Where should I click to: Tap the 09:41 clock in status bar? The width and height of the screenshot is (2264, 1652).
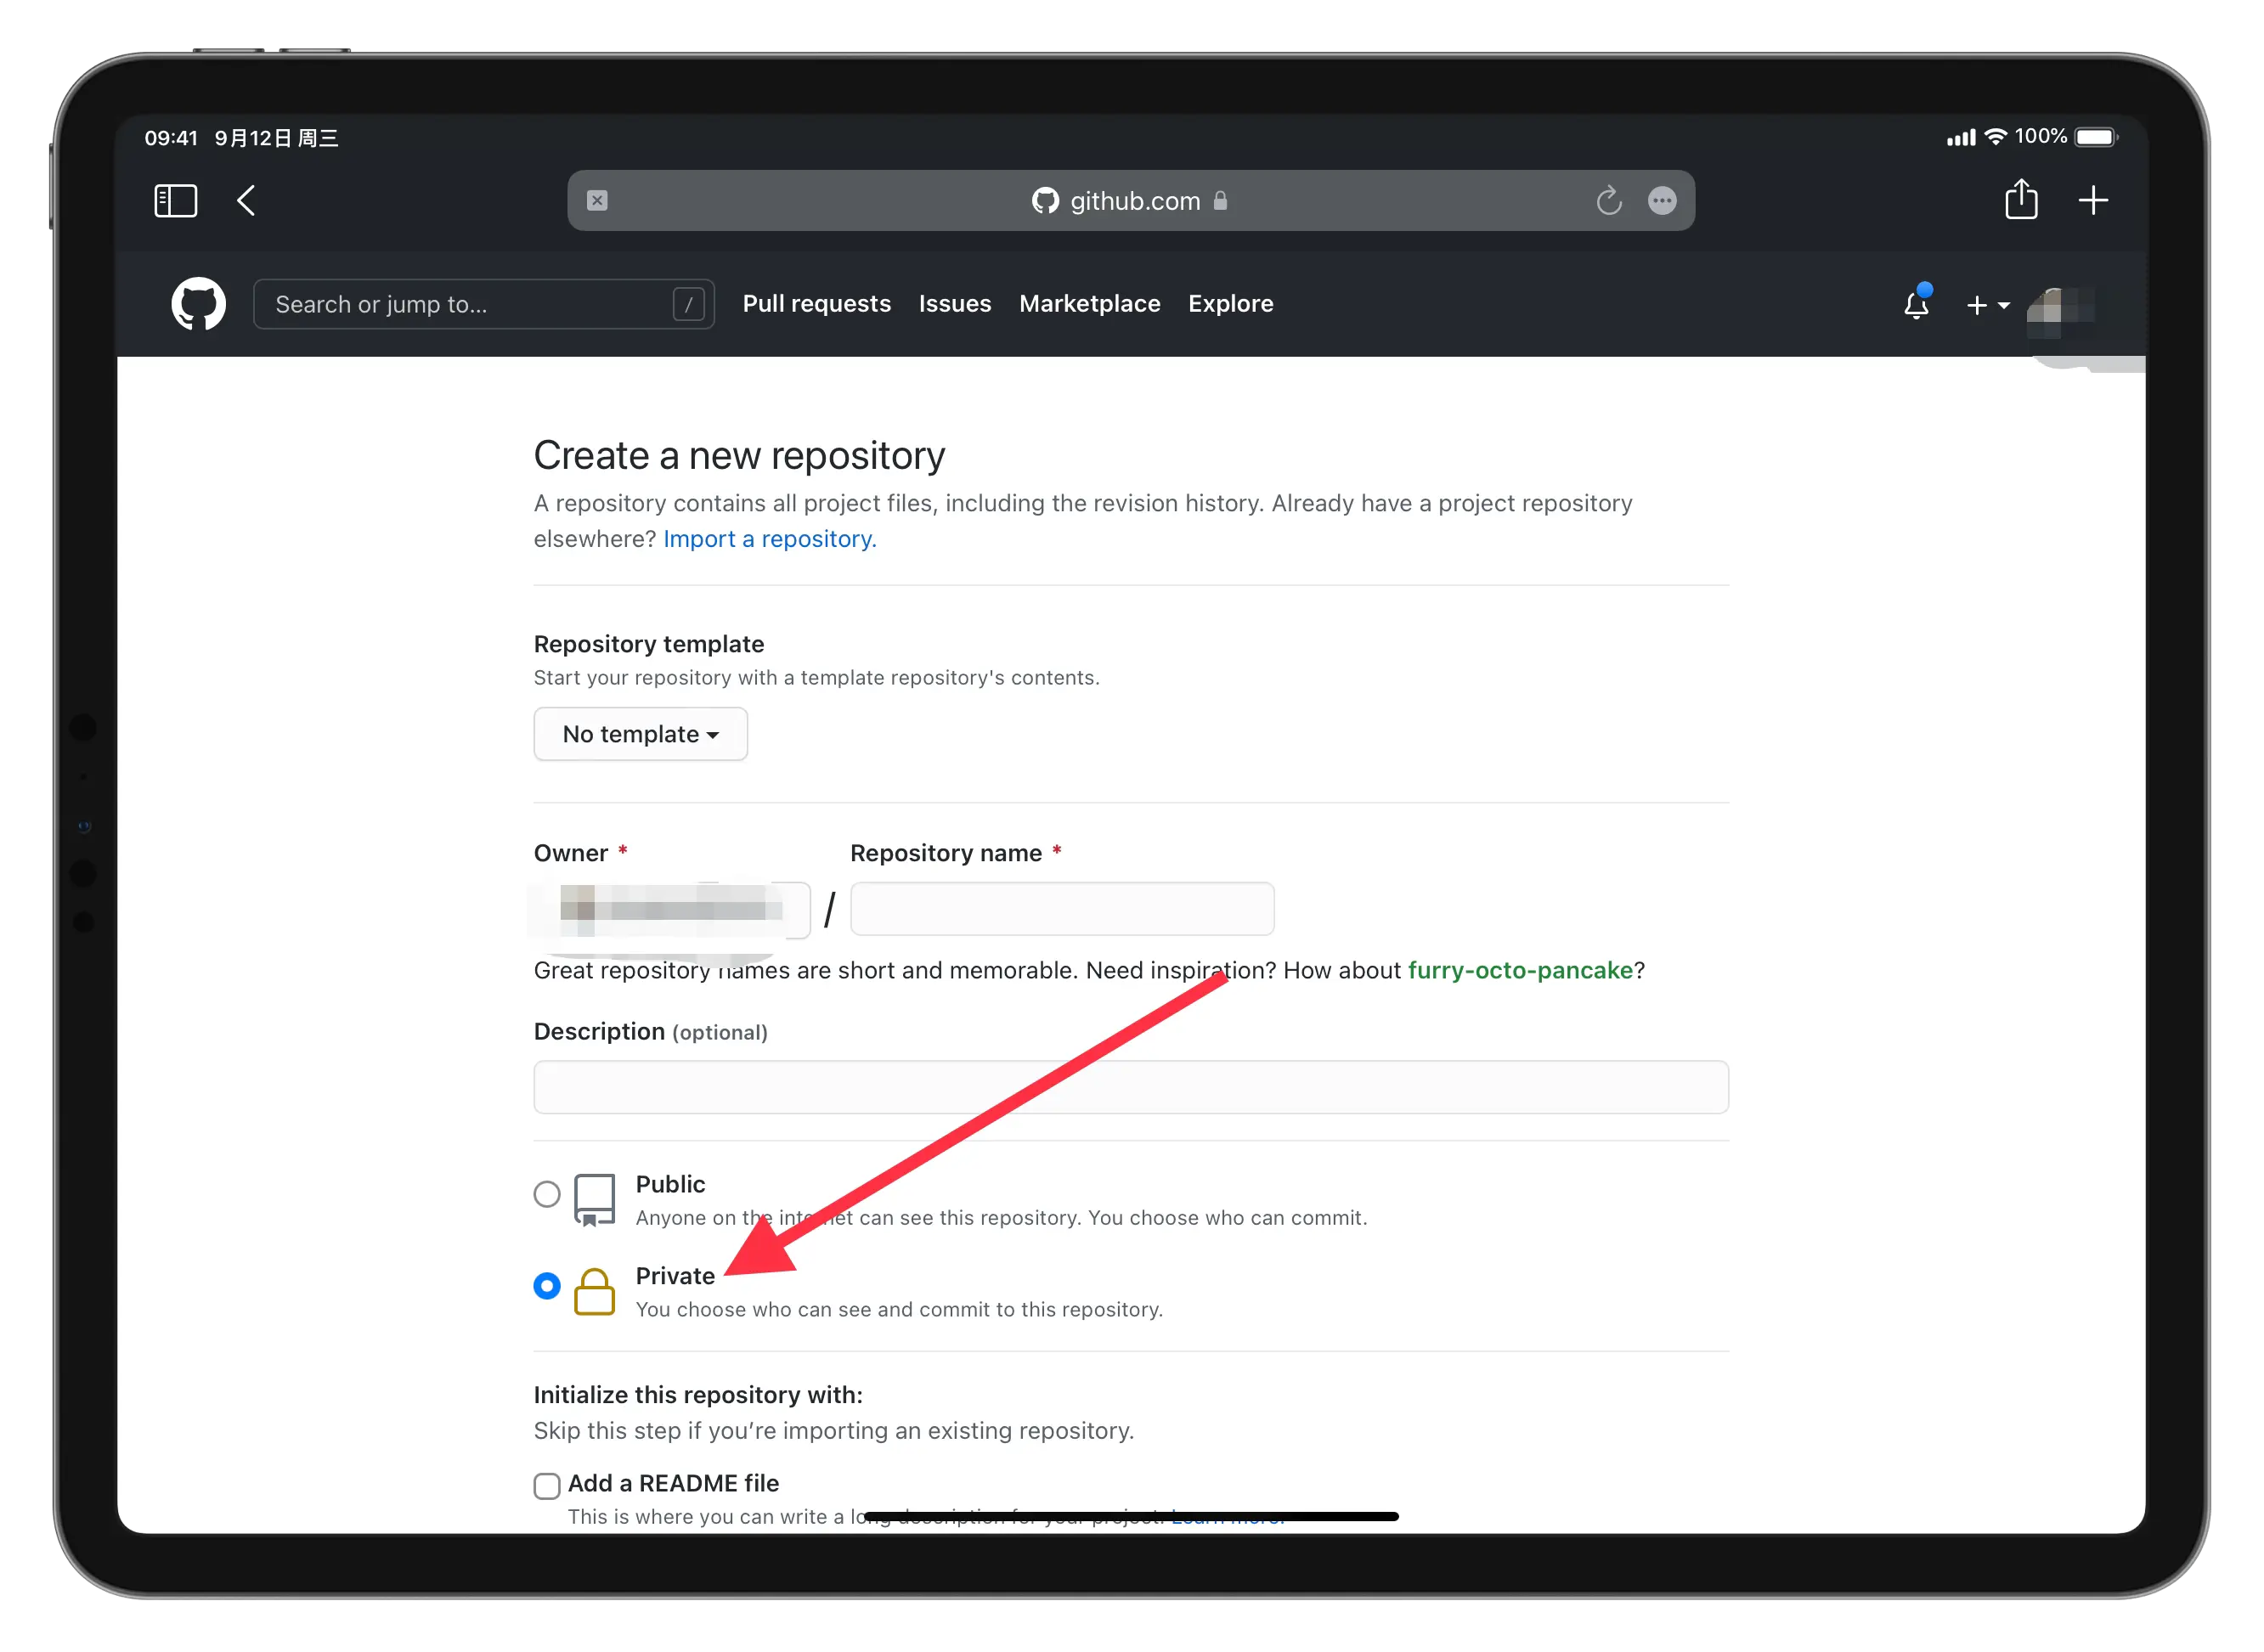171,138
